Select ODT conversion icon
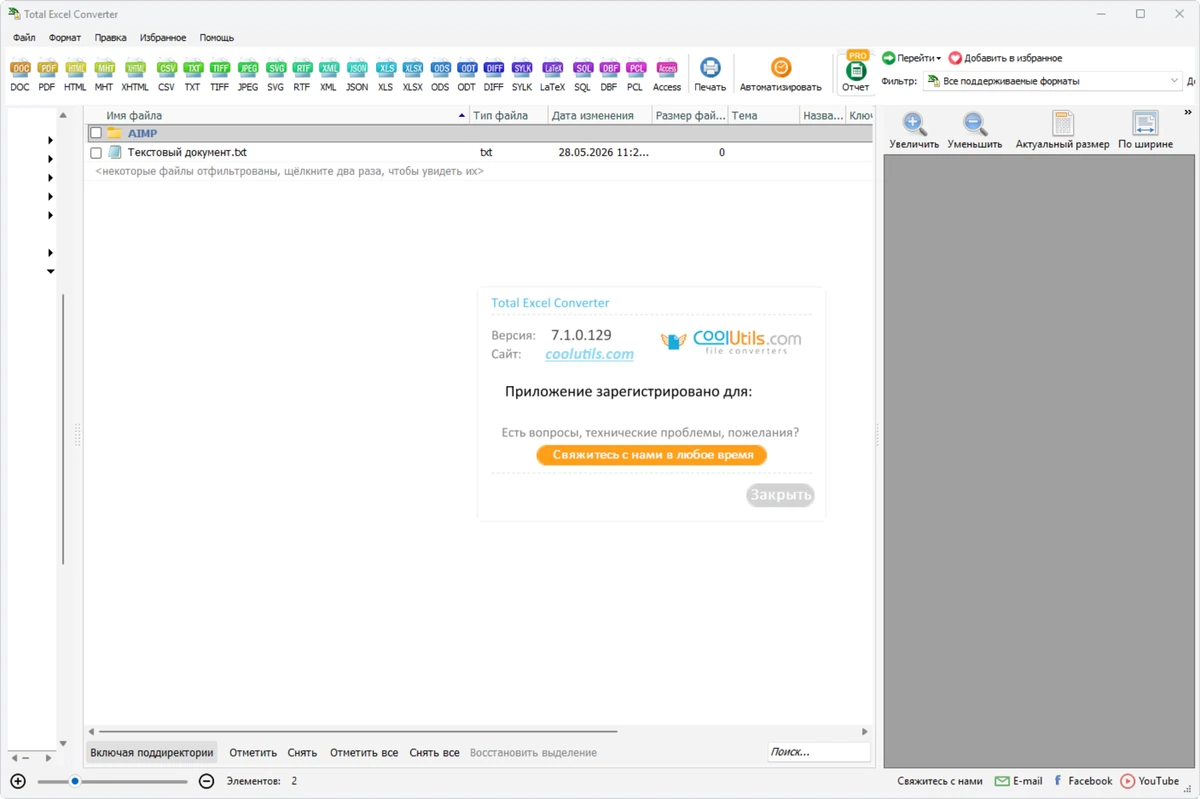This screenshot has width=1200, height=799. click(467, 75)
